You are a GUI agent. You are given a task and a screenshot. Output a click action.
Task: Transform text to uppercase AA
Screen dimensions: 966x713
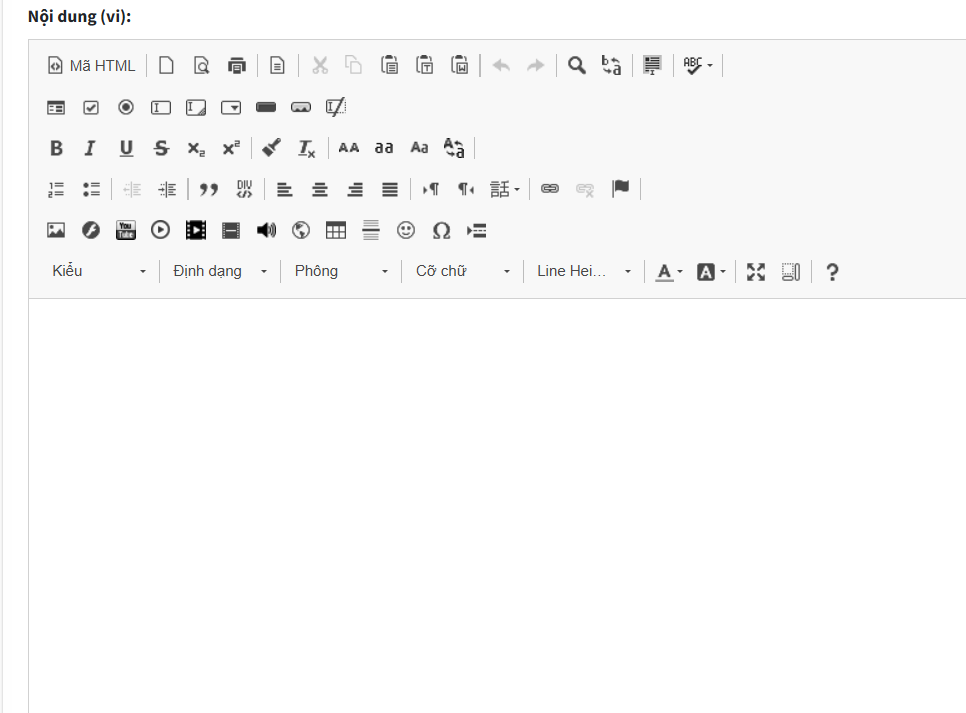pos(349,148)
